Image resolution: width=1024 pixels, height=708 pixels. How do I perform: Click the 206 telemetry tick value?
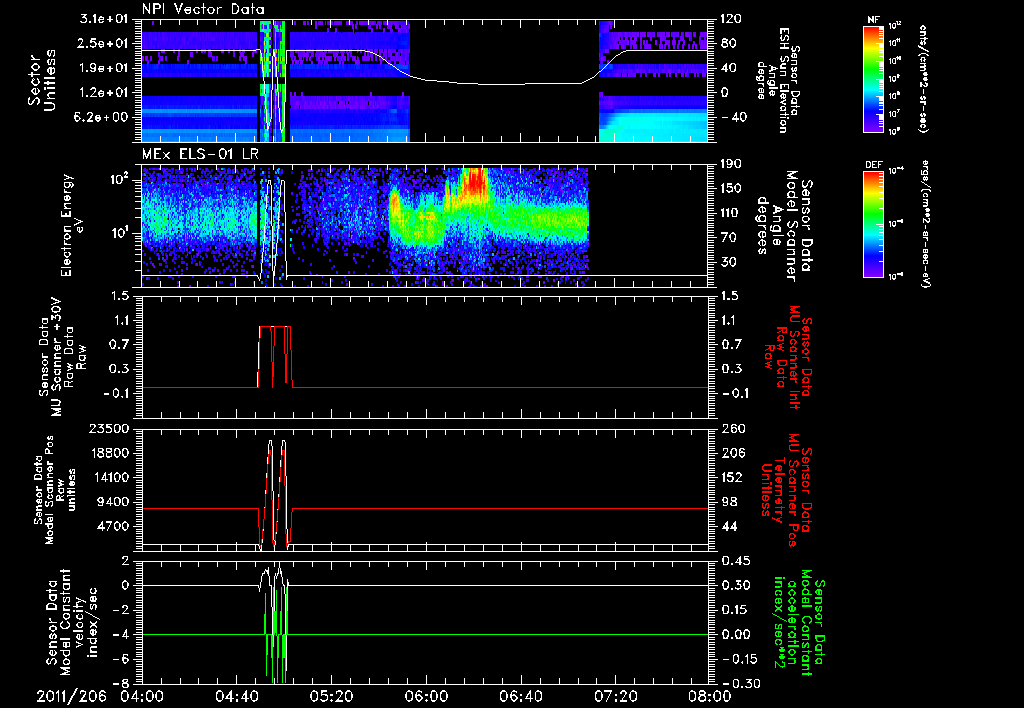(734, 453)
